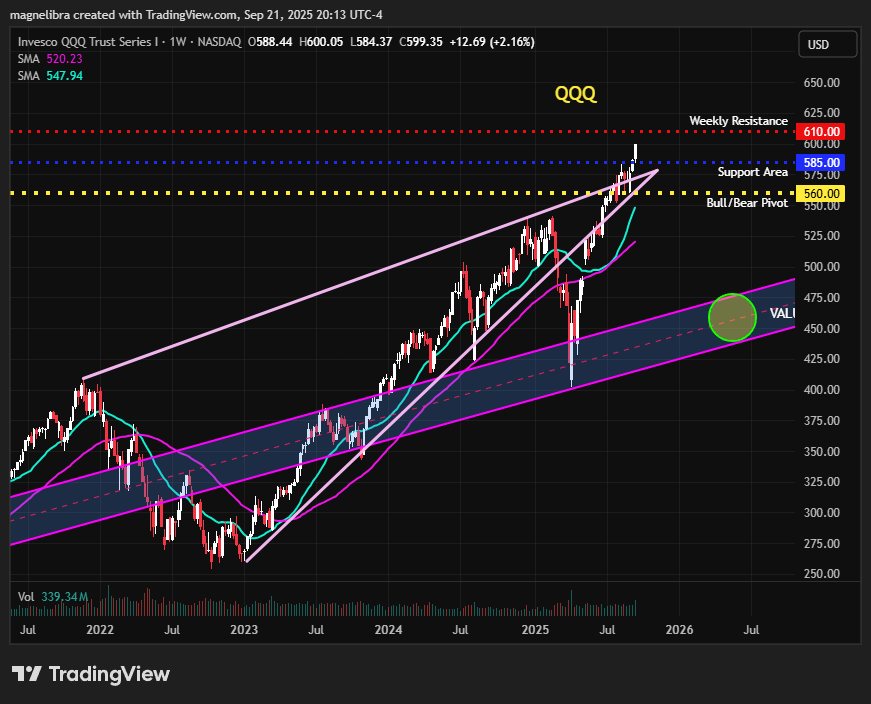The height and width of the screenshot is (704, 871).
Task: Click the 2025 label on time axis
Action: pyautogui.click(x=535, y=630)
